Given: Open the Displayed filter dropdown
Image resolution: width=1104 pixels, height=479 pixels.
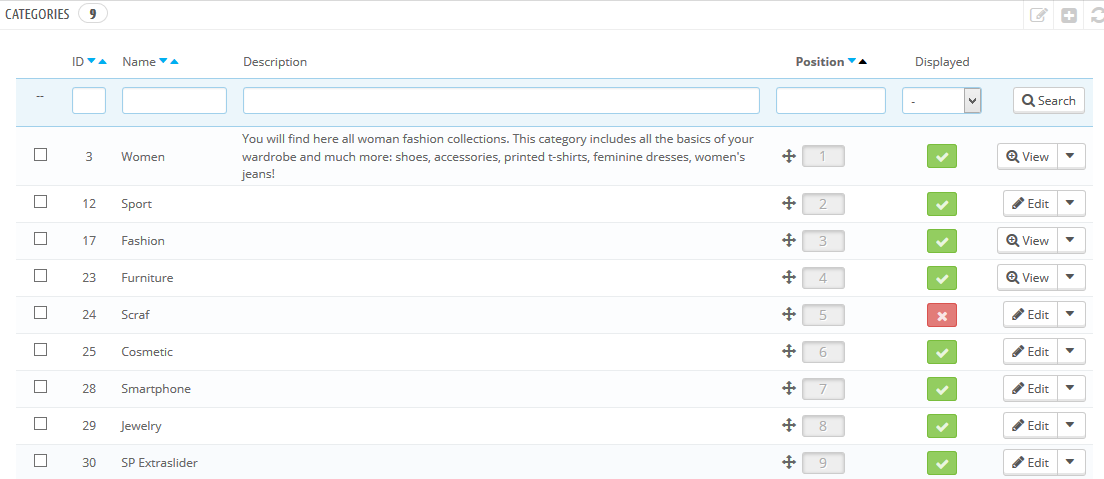Looking at the screenshot, I should point(941,101).
